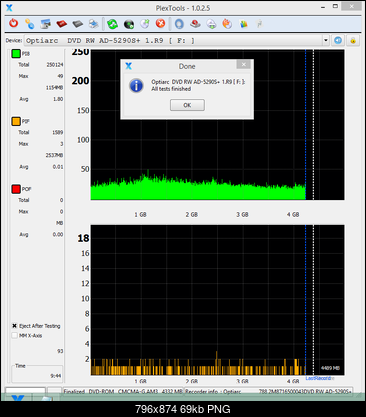This screenshot has height=417, width=366.
Task: Click the PIF total value 1589
Action: click(x=58, y=132)
